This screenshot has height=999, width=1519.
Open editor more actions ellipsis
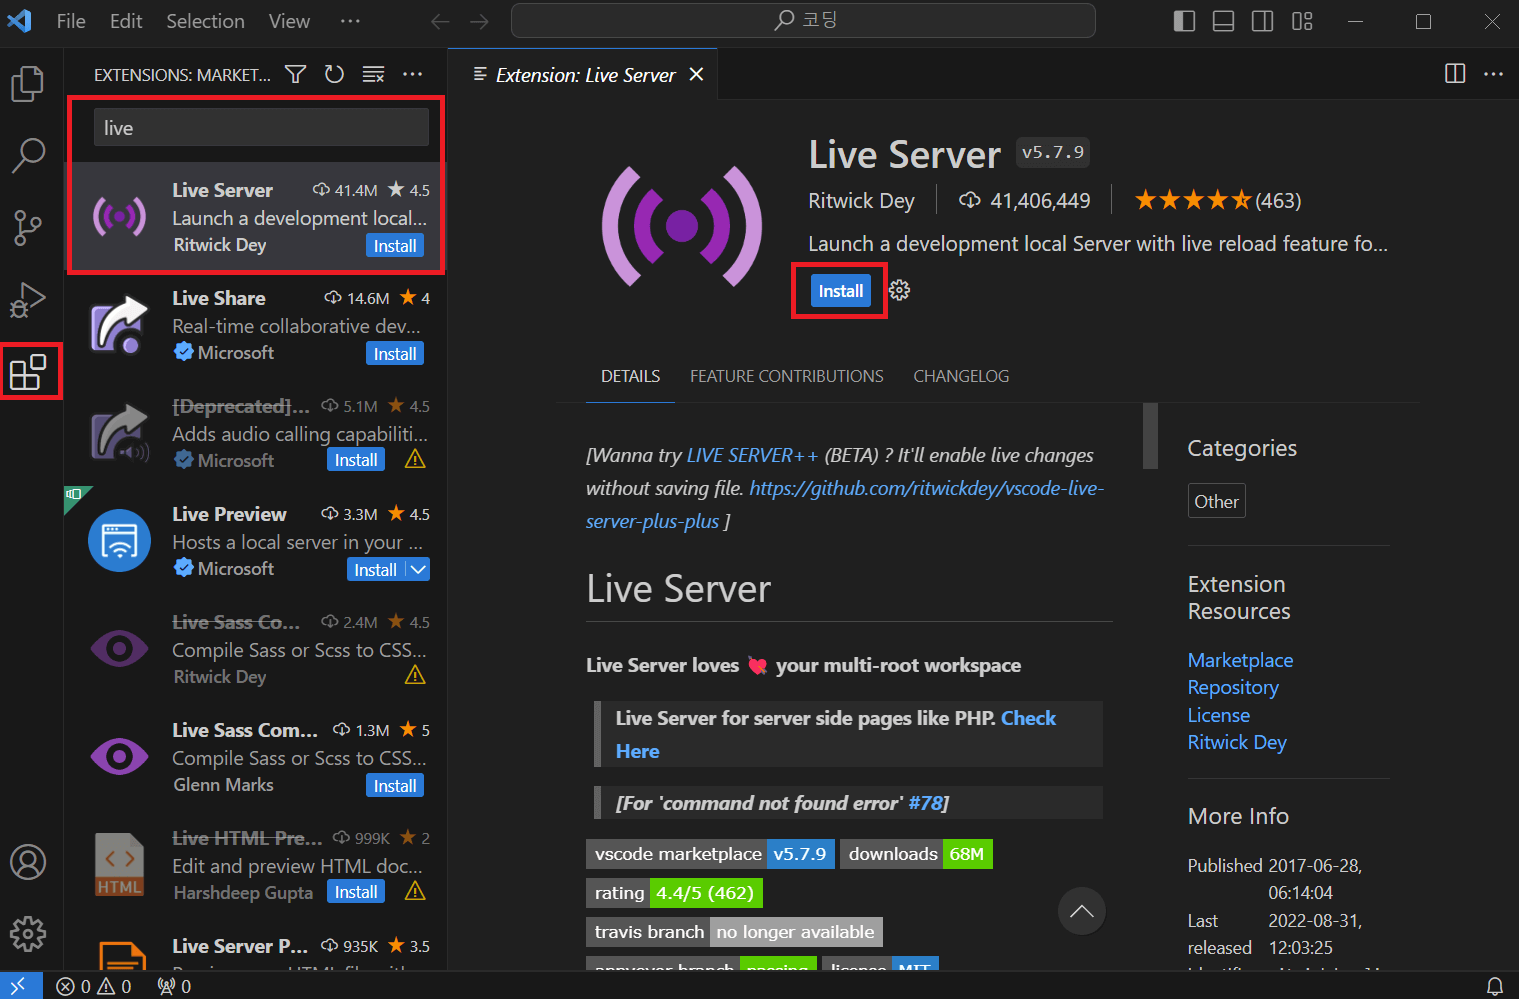1493,74
